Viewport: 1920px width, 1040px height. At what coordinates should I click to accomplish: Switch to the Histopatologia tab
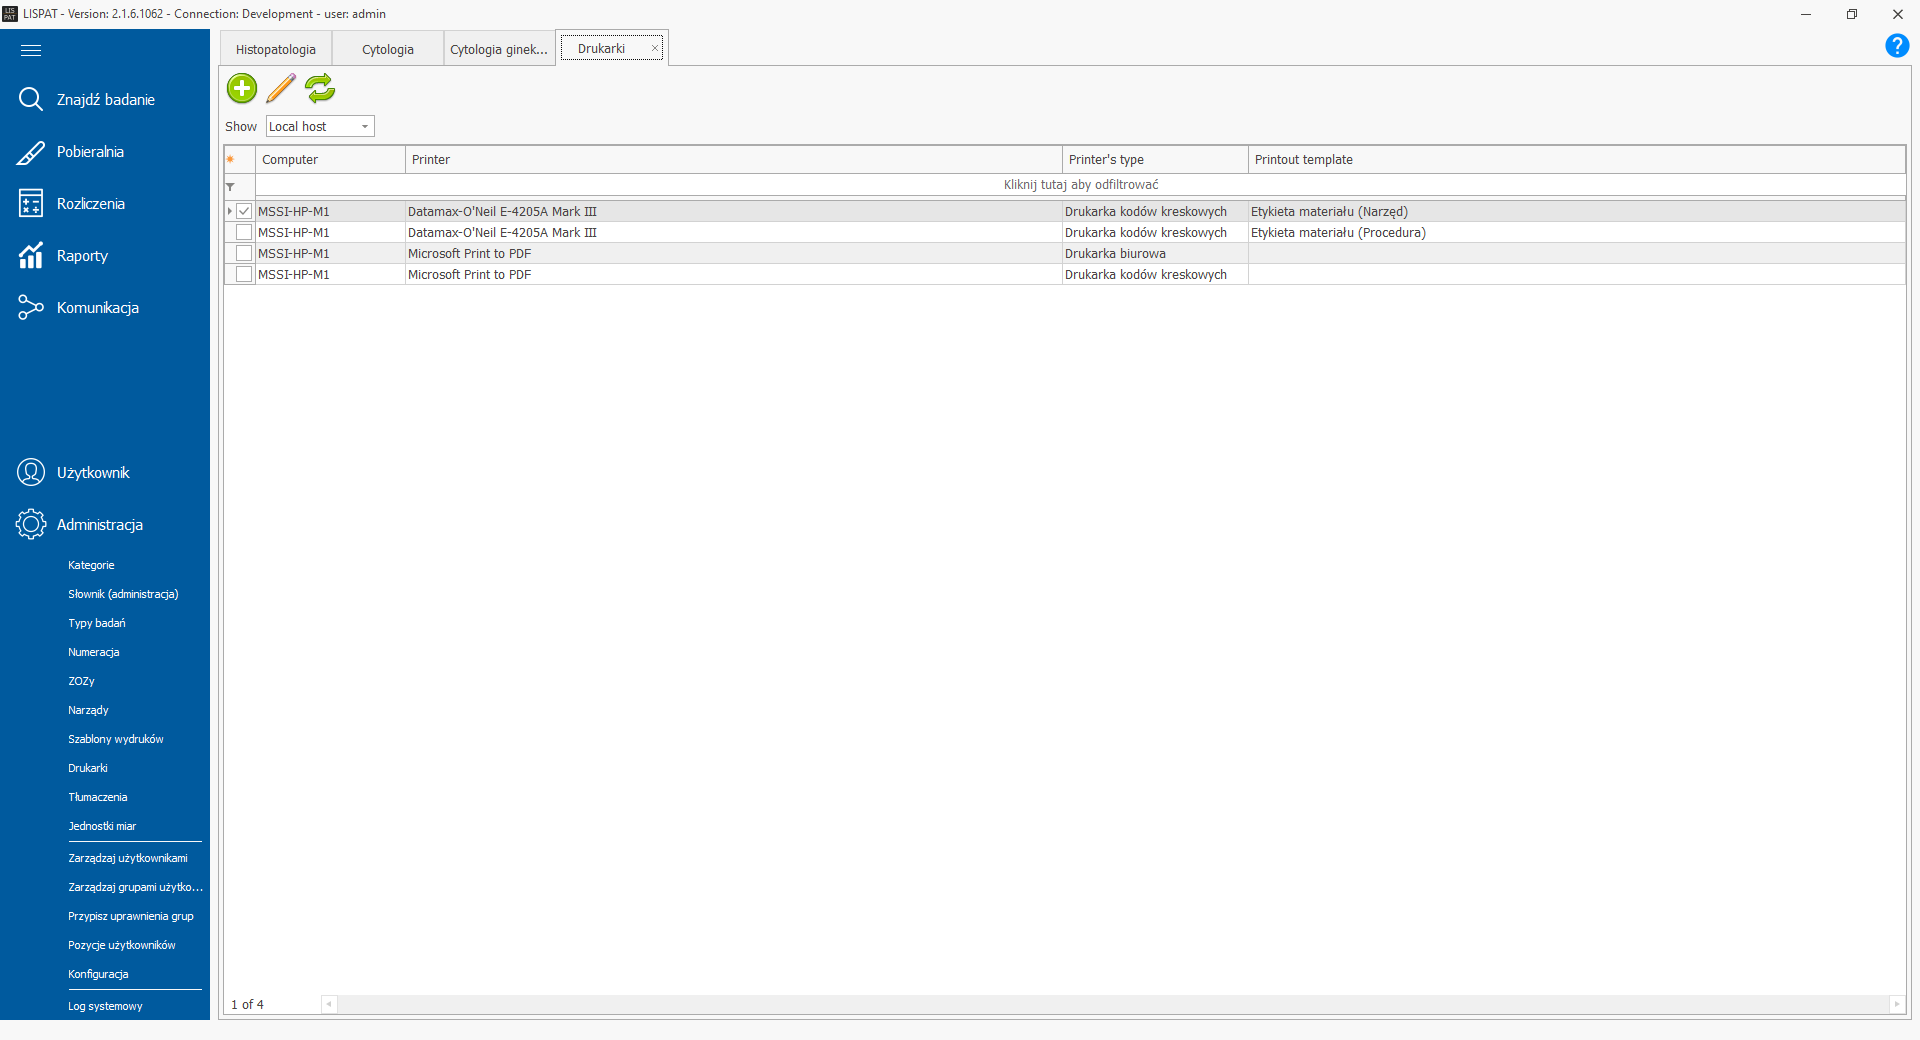tap(276, 49)
